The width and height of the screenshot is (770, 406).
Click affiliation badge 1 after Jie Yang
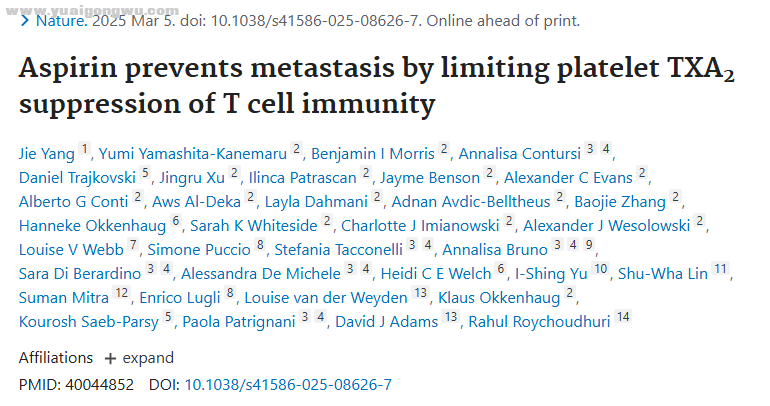[84, 149]
